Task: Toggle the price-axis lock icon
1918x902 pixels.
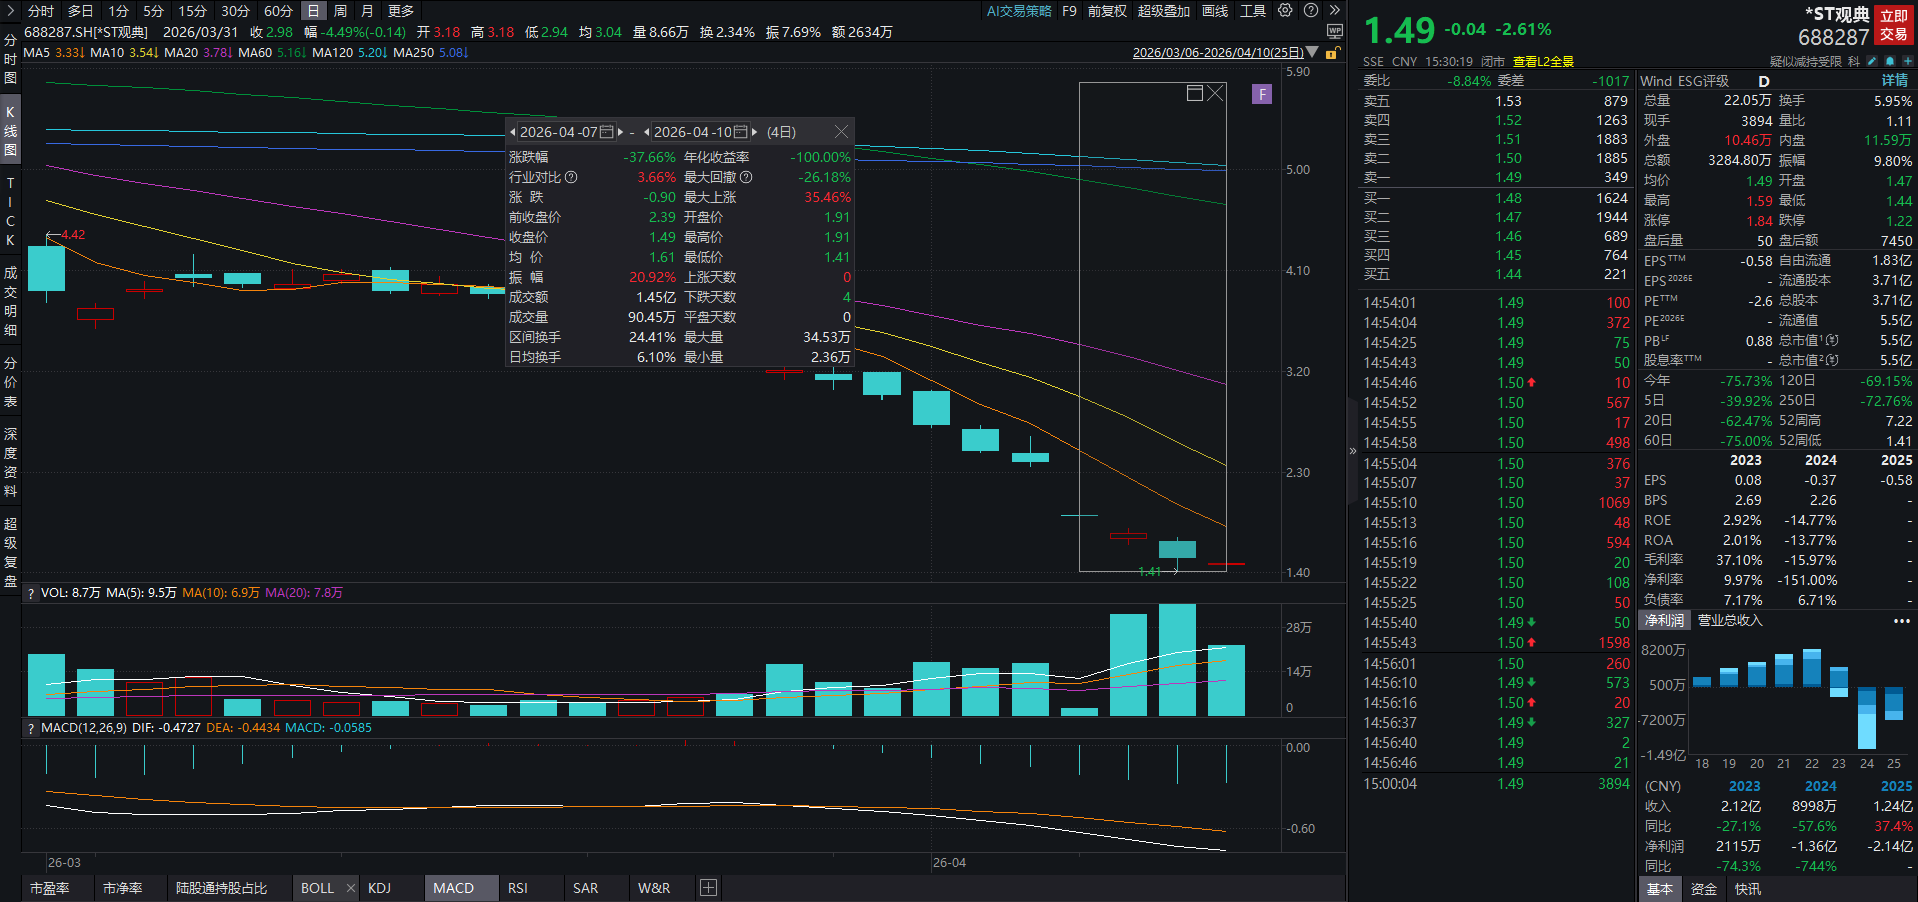Action: [1334, 52]
